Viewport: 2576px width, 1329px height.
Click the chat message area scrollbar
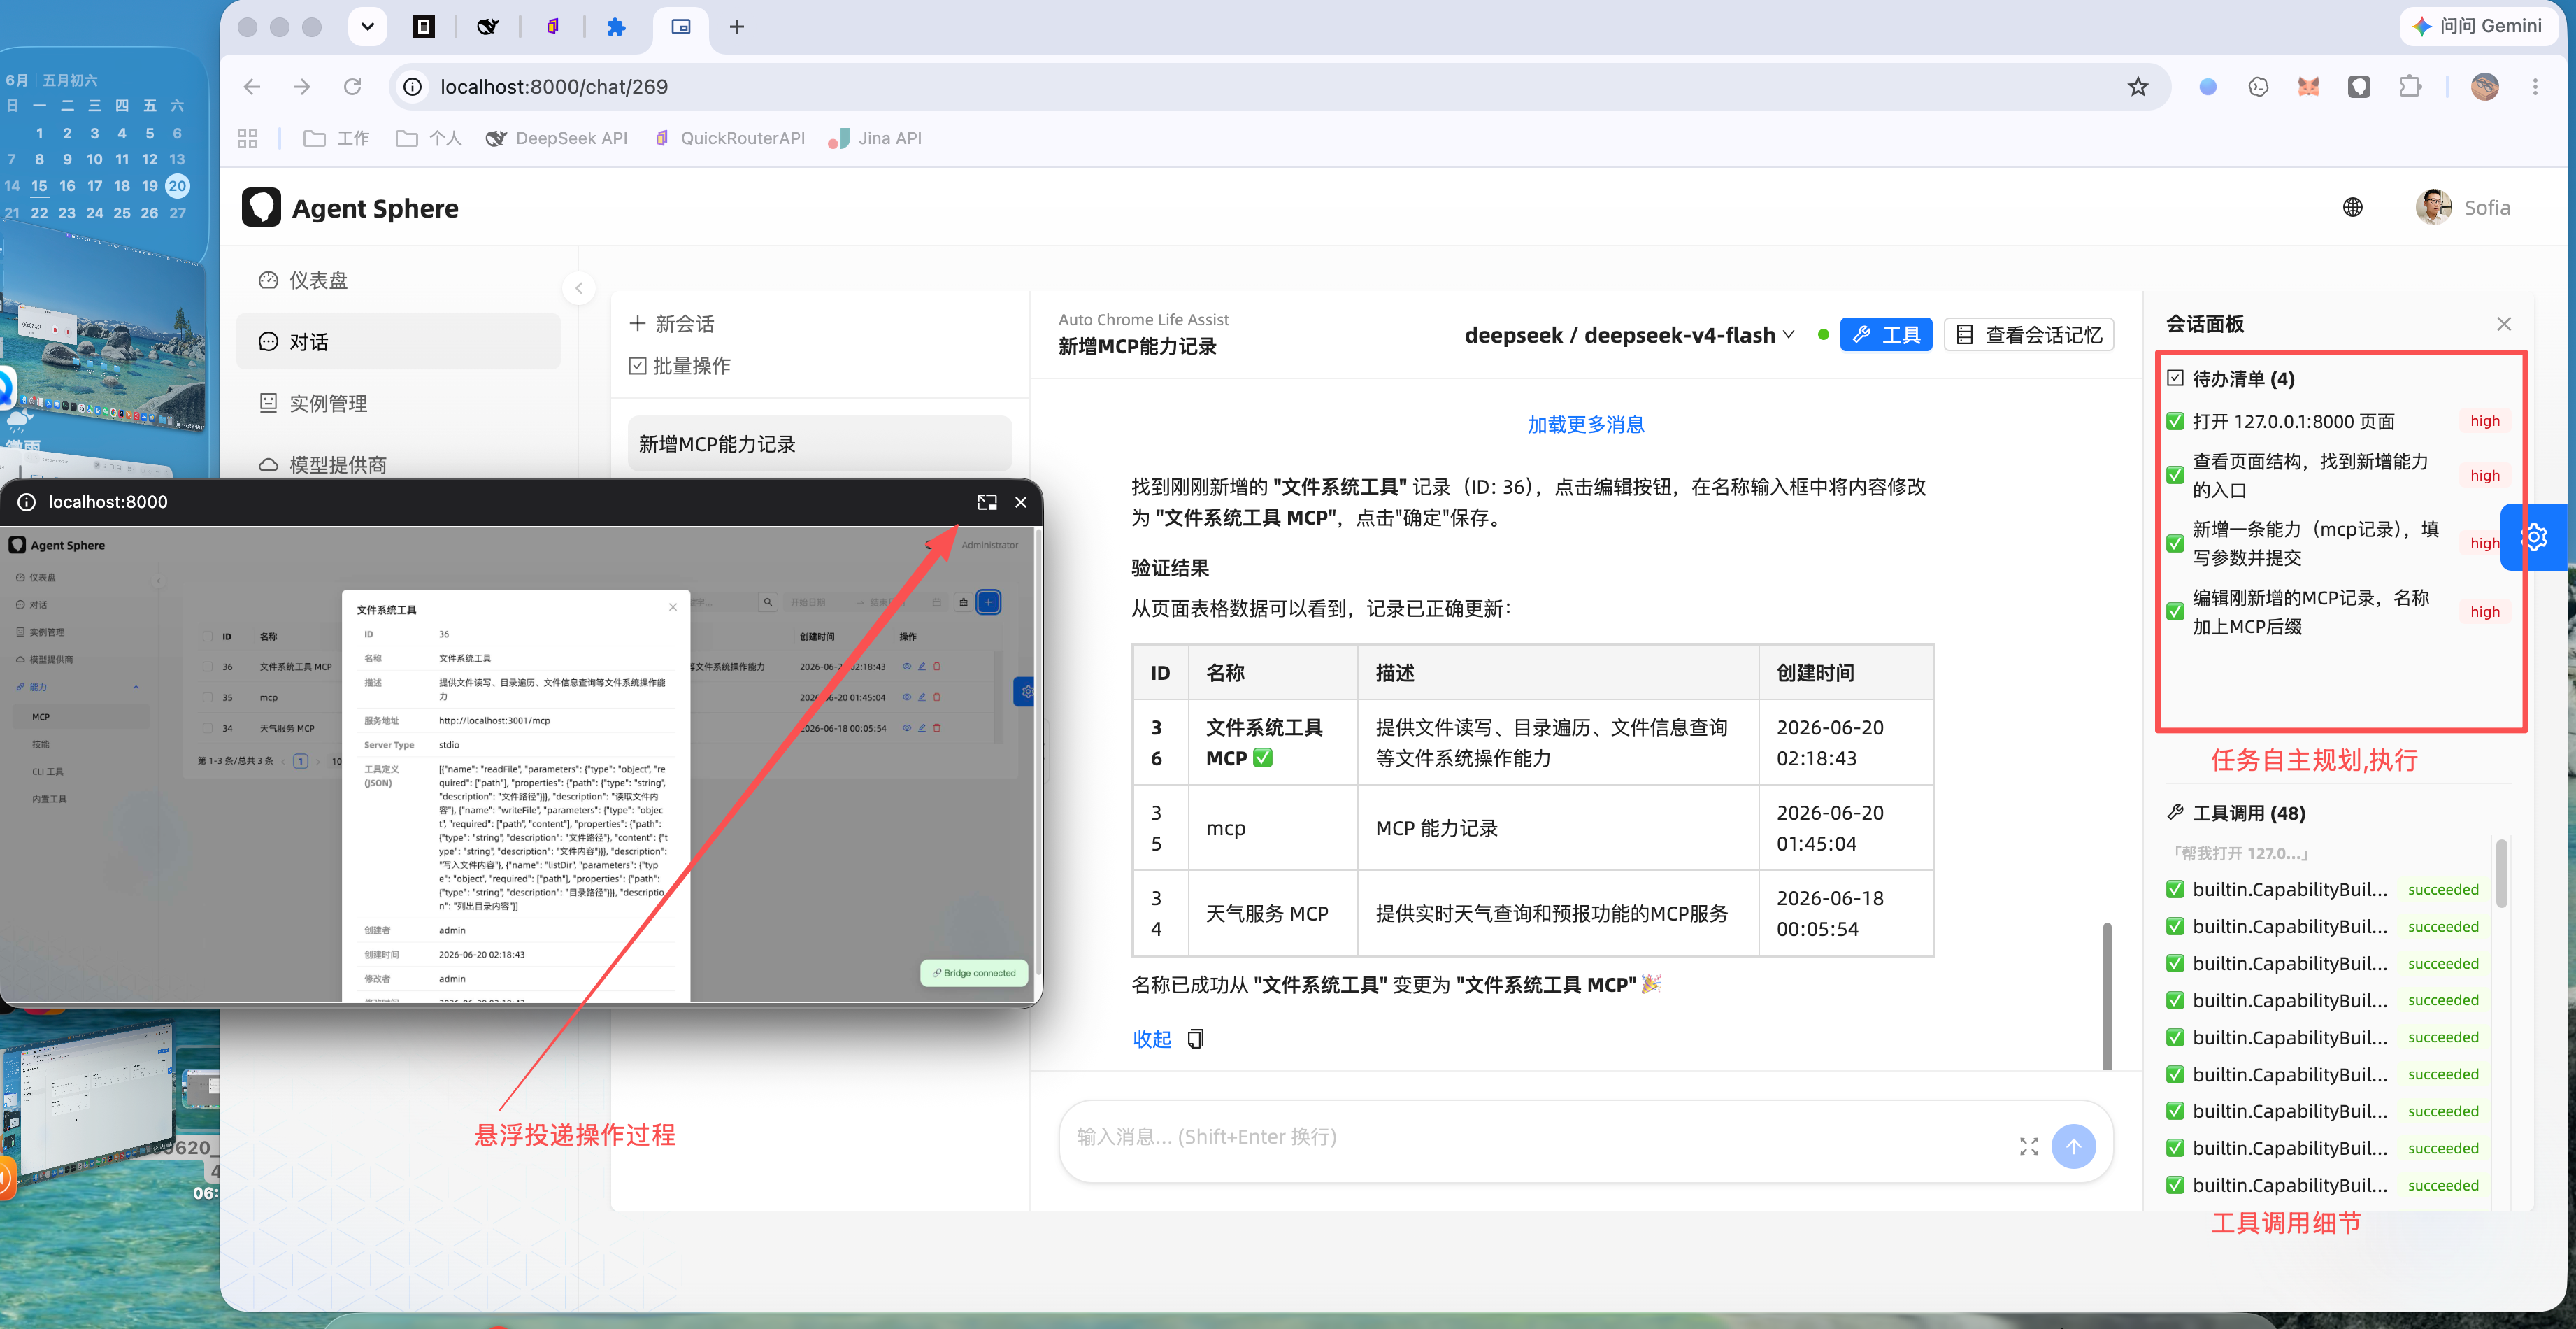pos(2107,995)
